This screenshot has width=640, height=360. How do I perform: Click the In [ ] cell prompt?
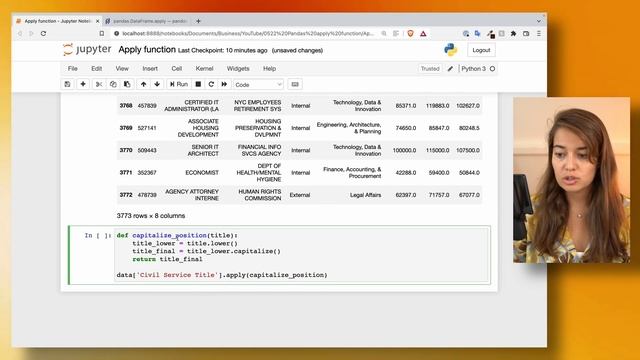click(98, 236)
